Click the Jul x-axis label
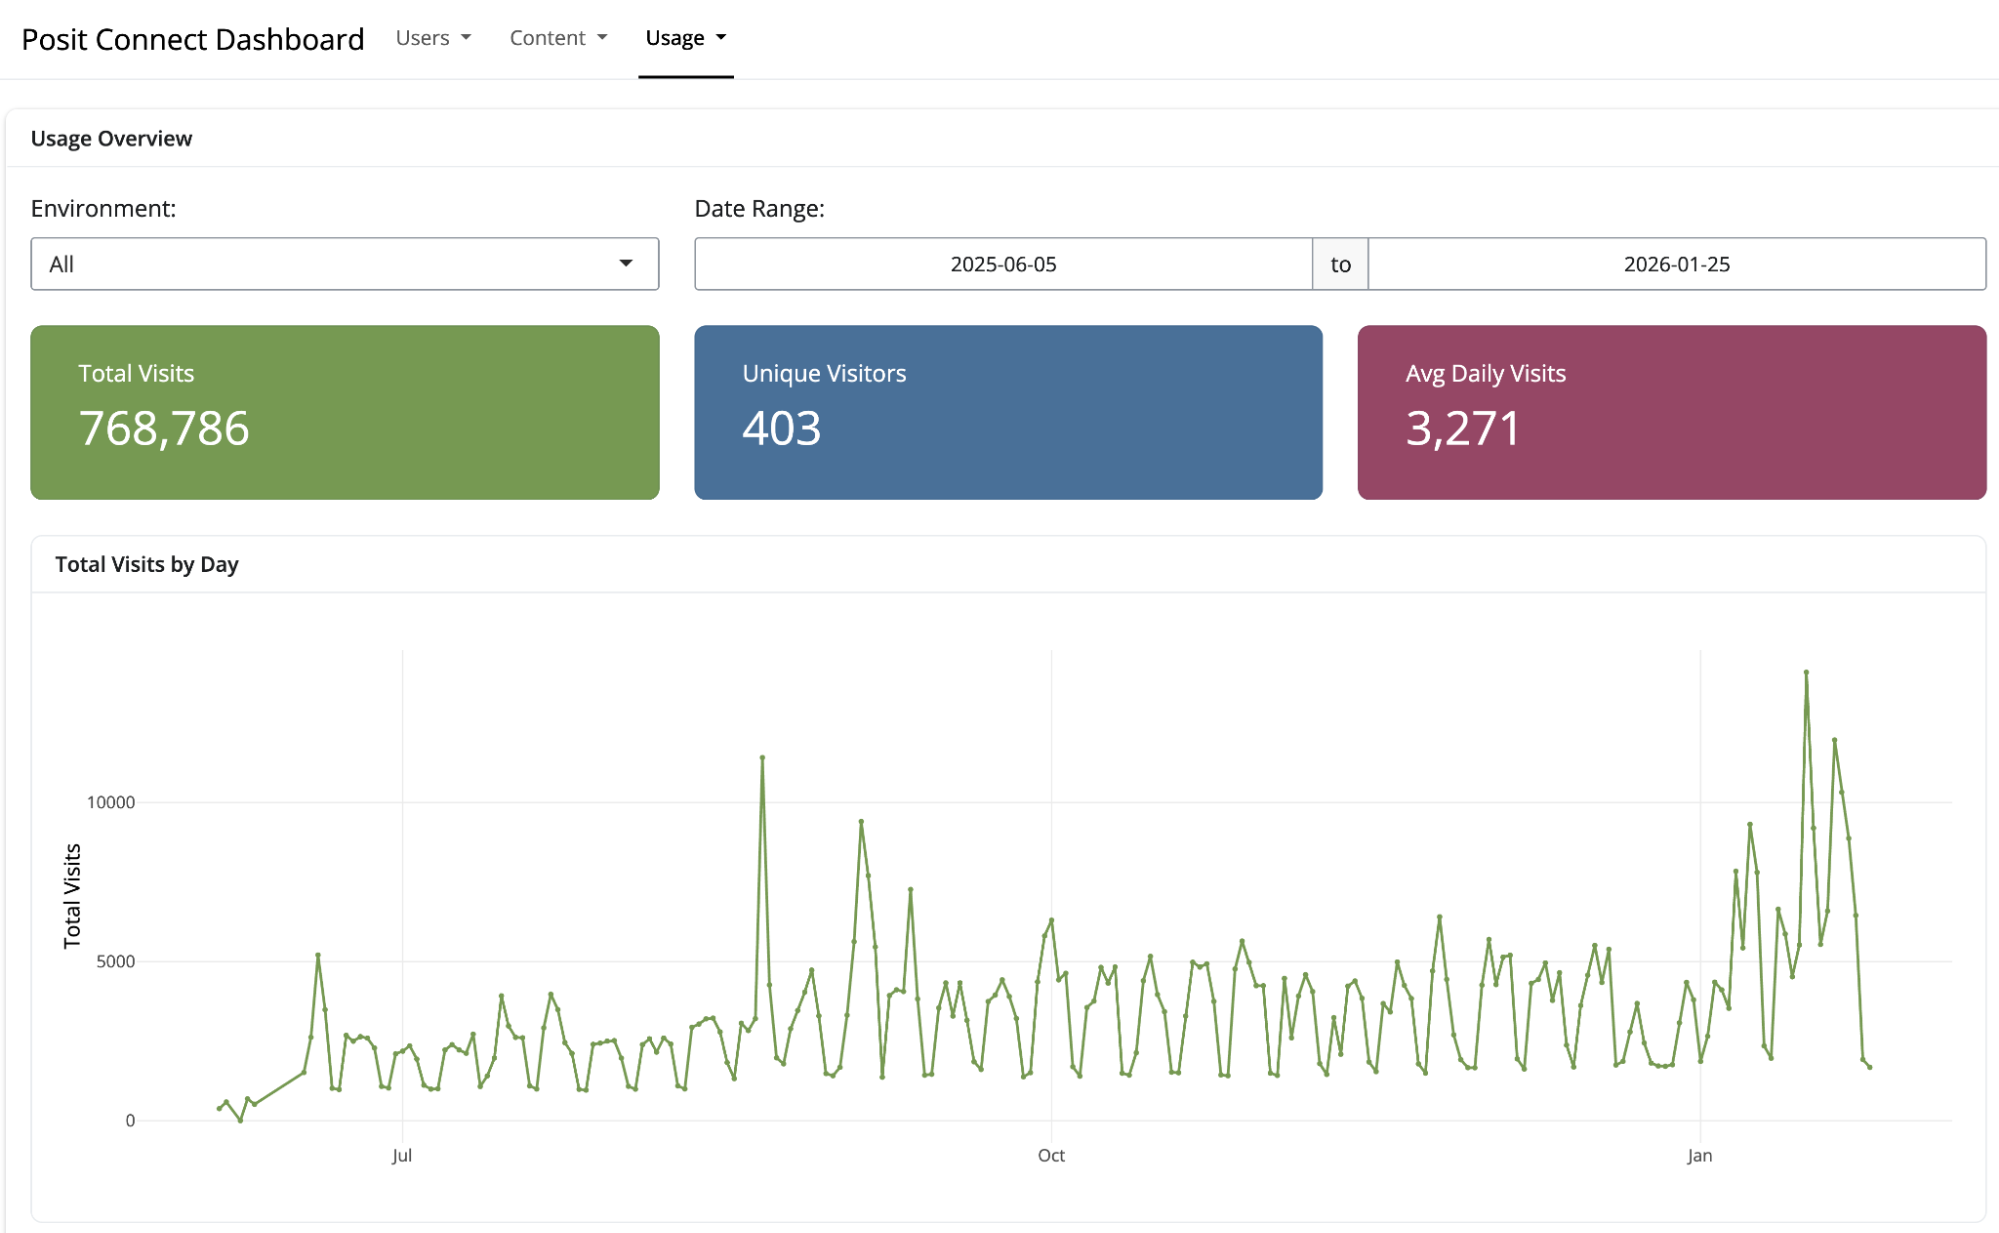1999x1233 pixels. click(402, 1156)
